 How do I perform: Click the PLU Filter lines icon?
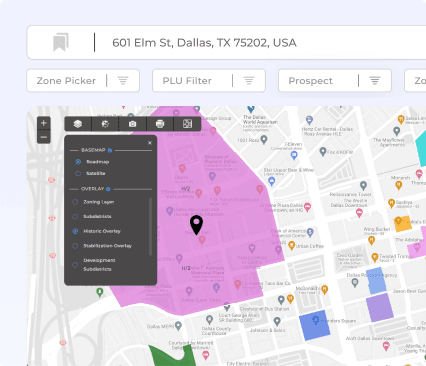point(249,81)
